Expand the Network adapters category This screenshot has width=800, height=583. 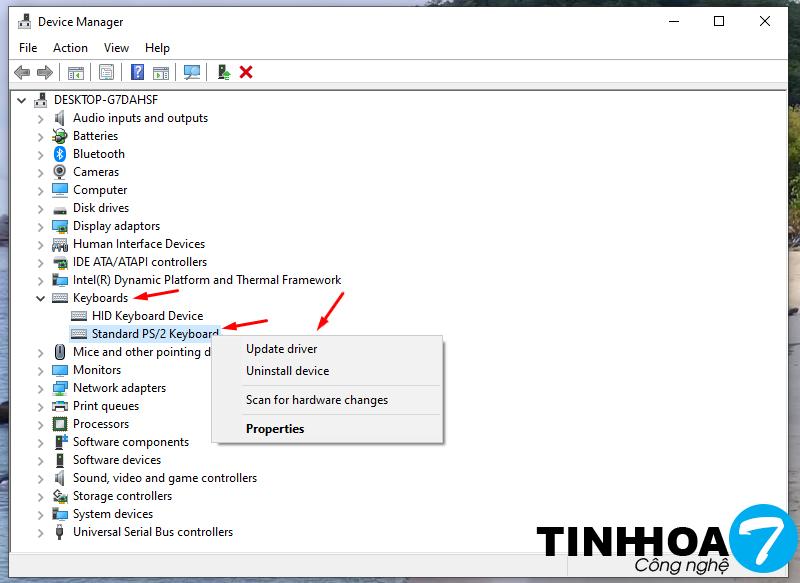click(41, 388)
